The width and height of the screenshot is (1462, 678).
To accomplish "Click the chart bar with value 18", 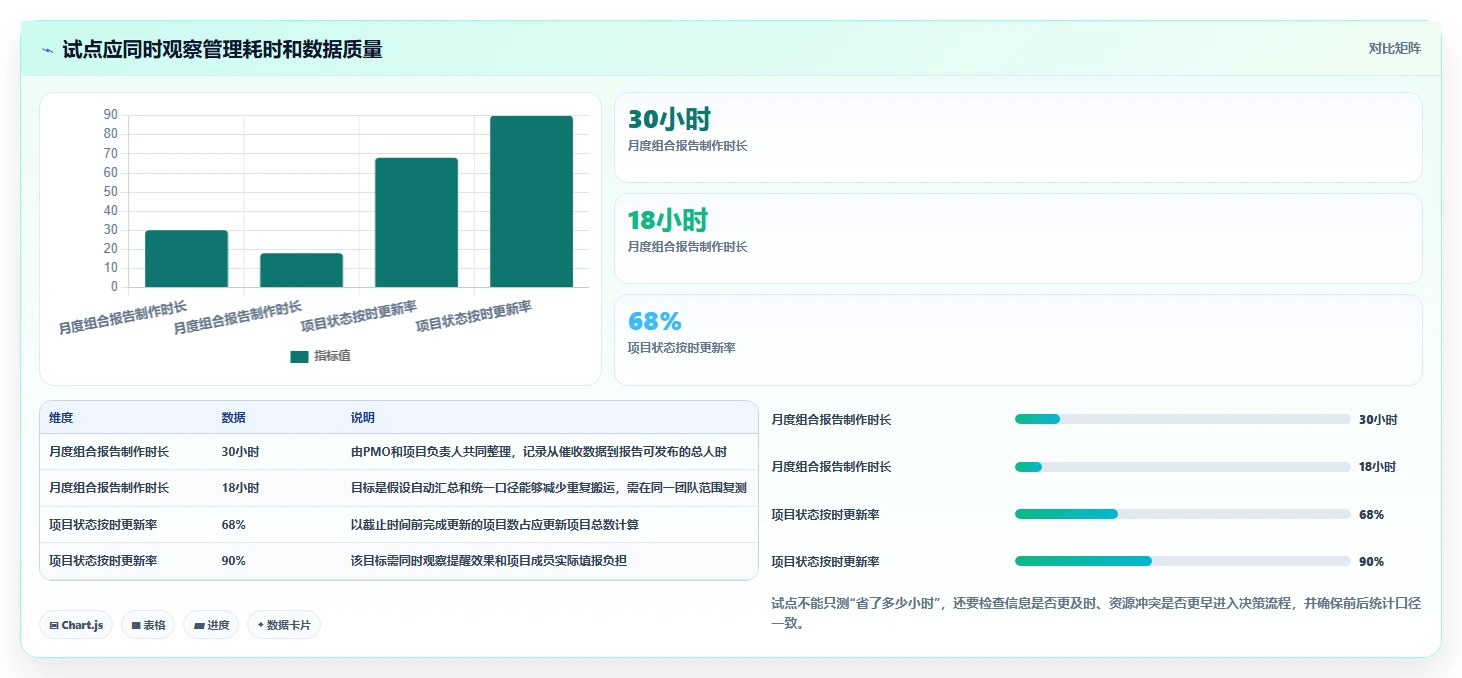I will [301, 270].
